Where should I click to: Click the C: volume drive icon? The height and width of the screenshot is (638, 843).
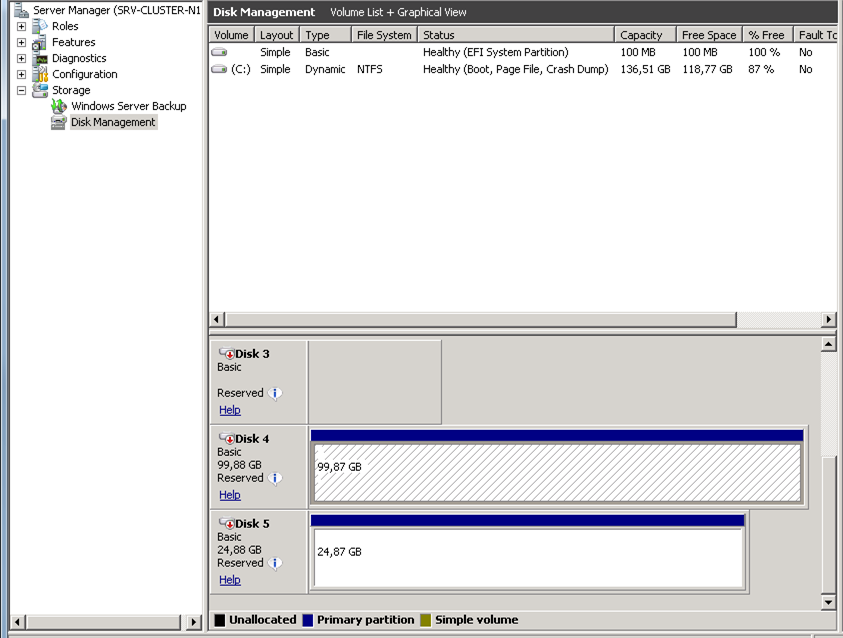point(219,70)
